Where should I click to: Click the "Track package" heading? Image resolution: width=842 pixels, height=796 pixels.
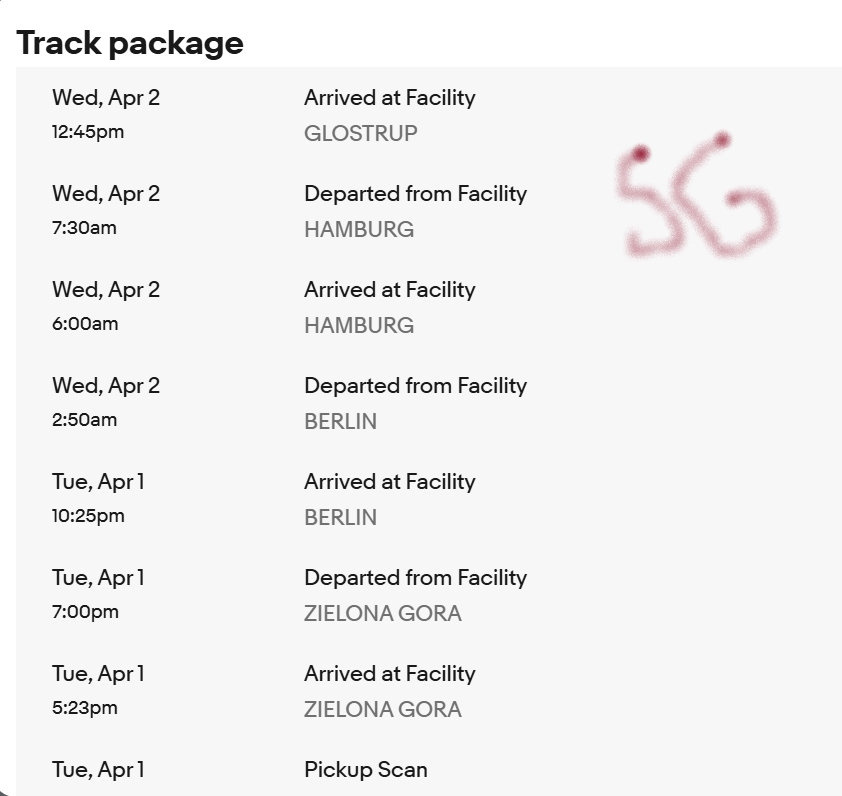pos(130,43)
